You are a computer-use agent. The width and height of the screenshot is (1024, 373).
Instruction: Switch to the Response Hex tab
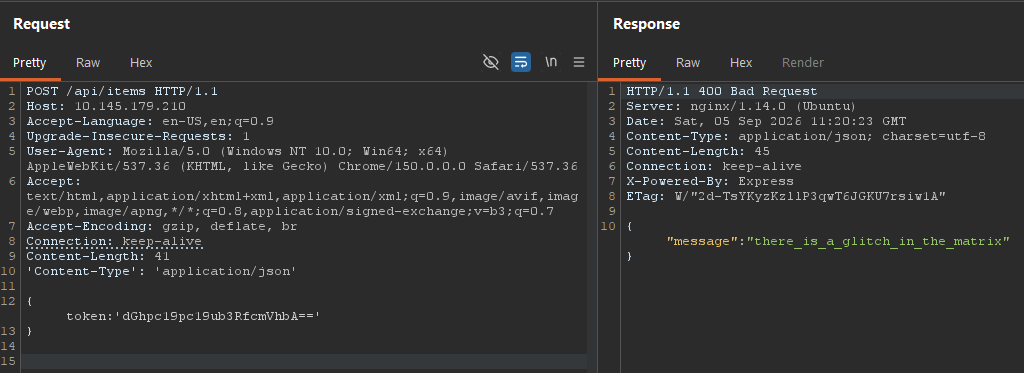click(741, 63)
